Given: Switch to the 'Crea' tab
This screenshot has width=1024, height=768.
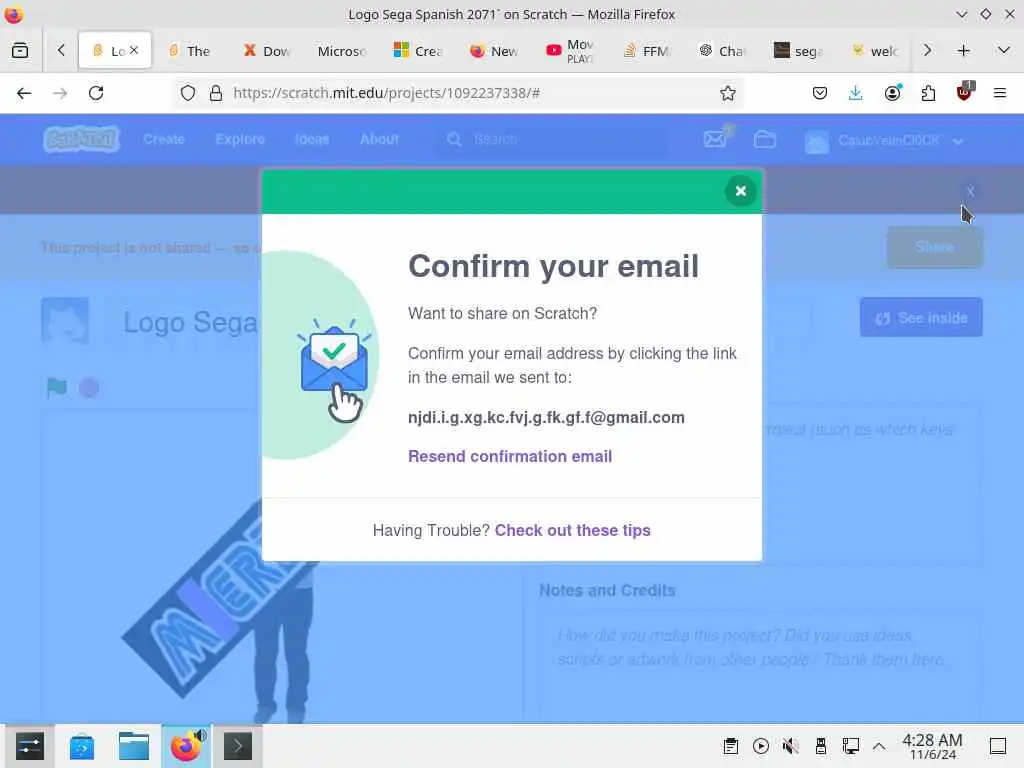Looking at the screenshot, I should (x=418, y=50).
